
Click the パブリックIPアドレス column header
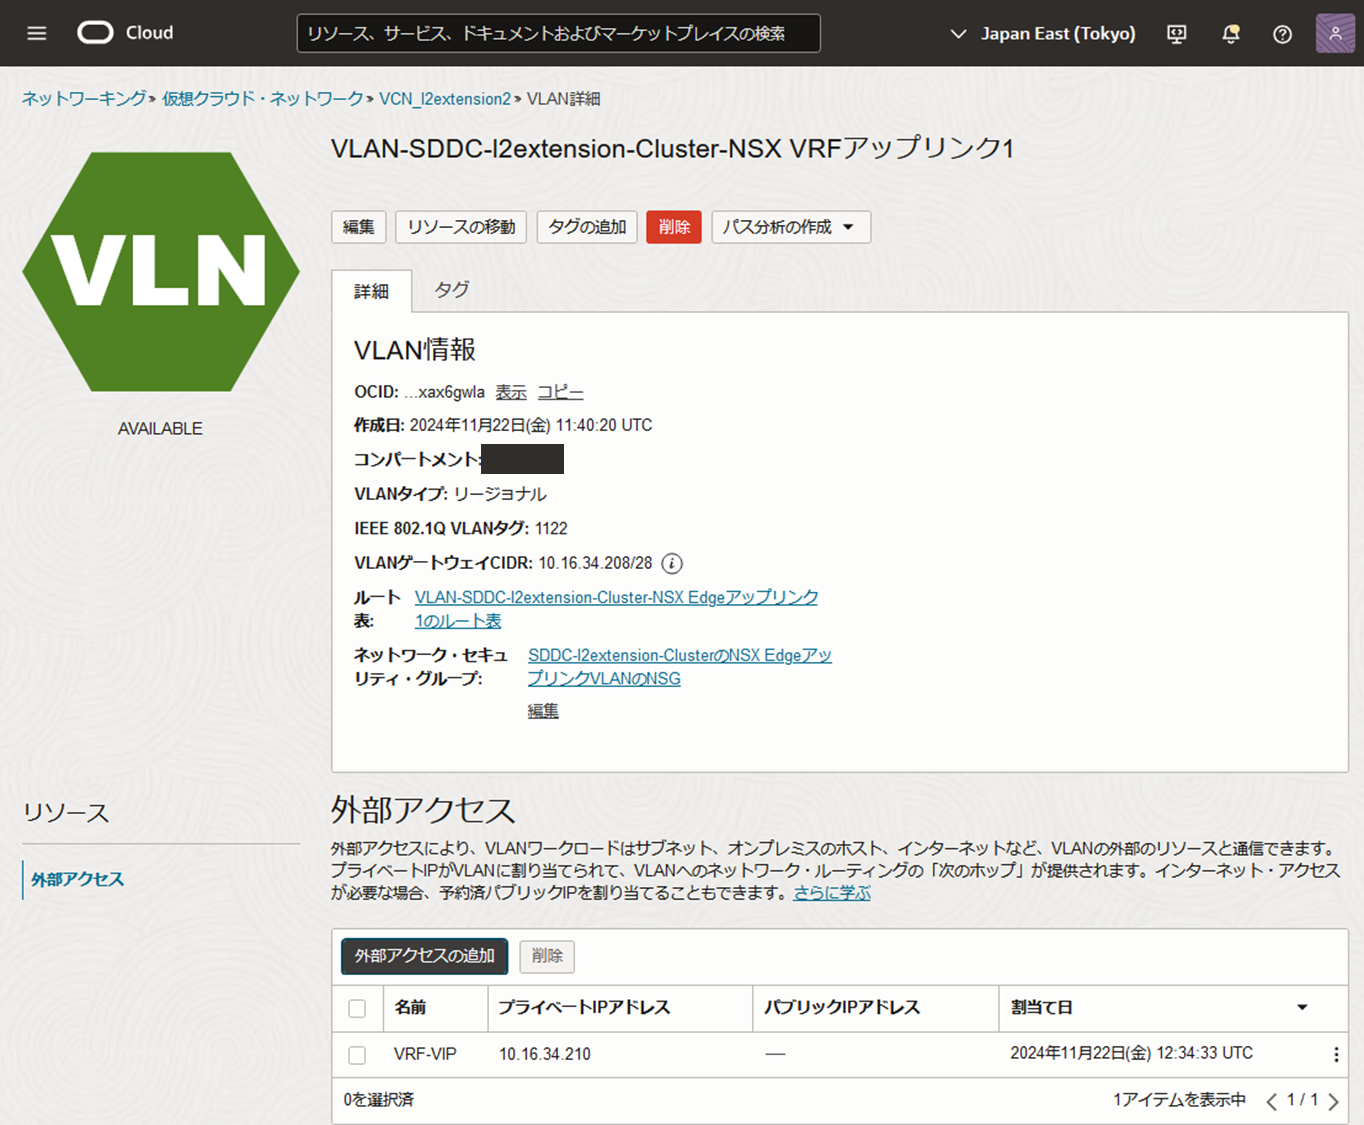coord(842,1007)
